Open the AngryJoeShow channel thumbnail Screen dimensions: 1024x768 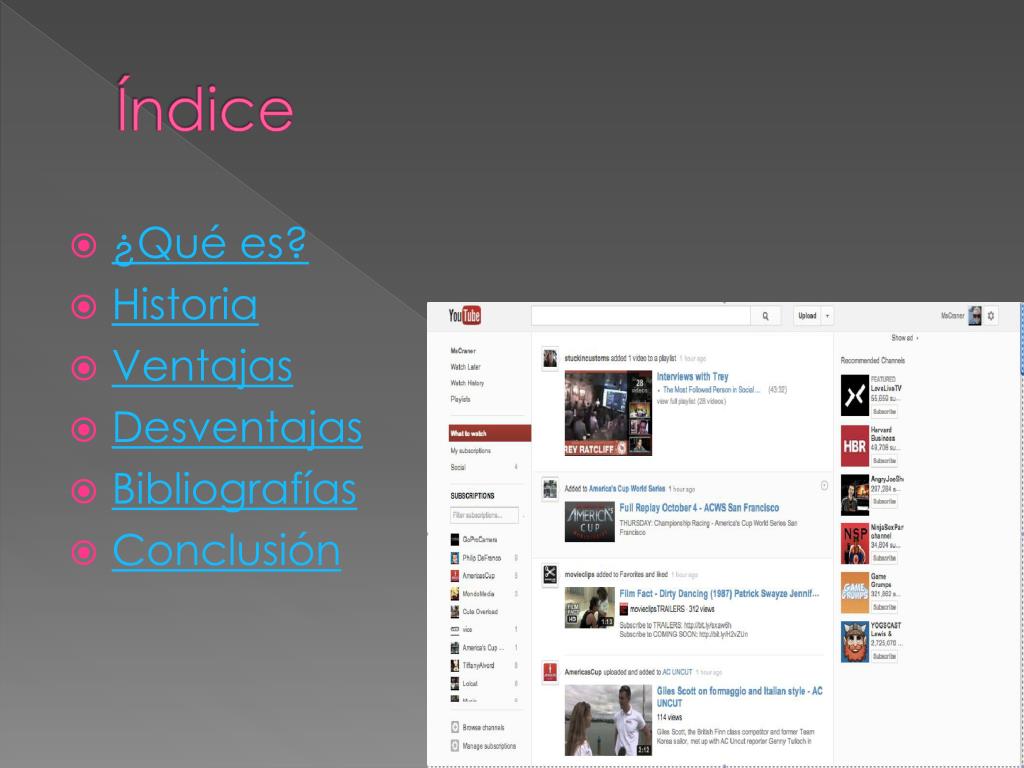[x=854, y=494]
